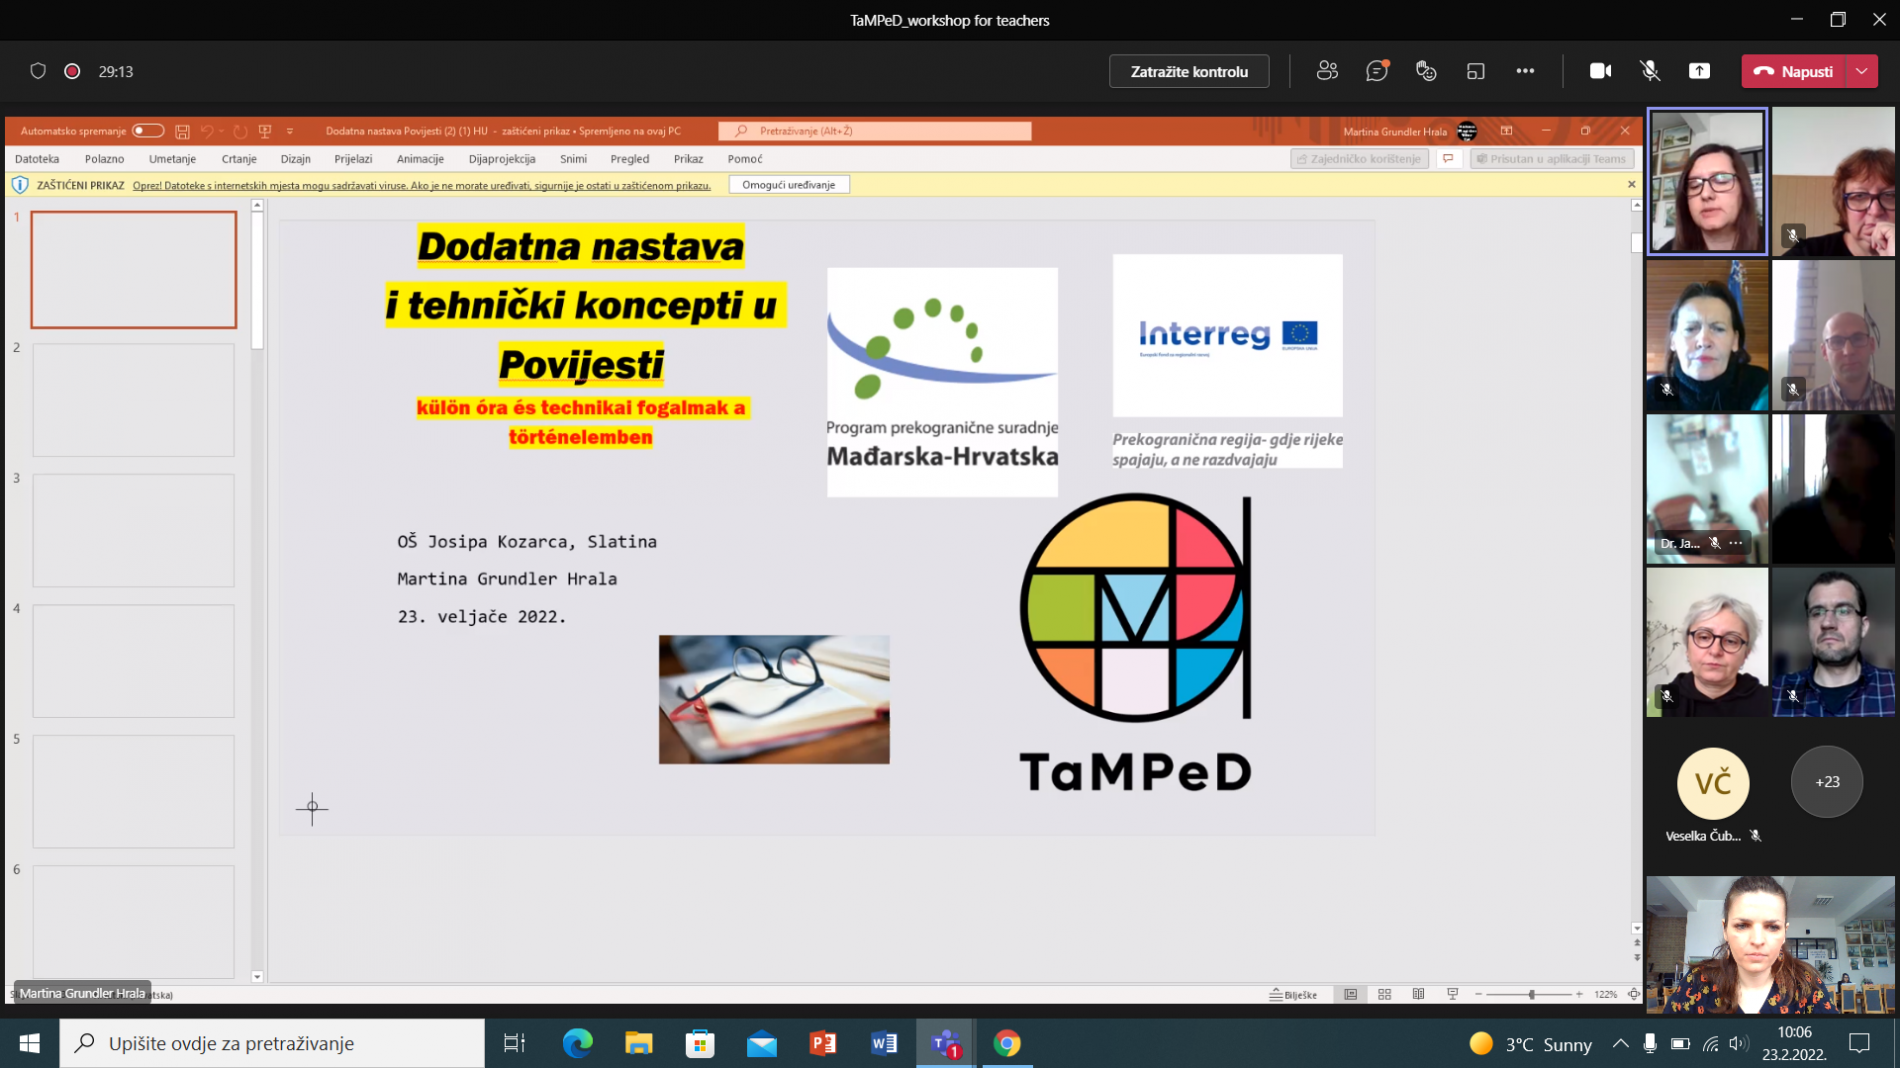The image size is (1900, 1068).
Task: Open the Animacije tab
Action: [420, 159]
